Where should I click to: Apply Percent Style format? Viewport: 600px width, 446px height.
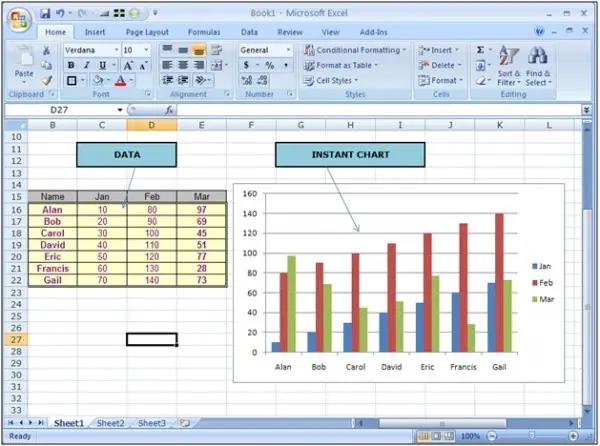270,65
